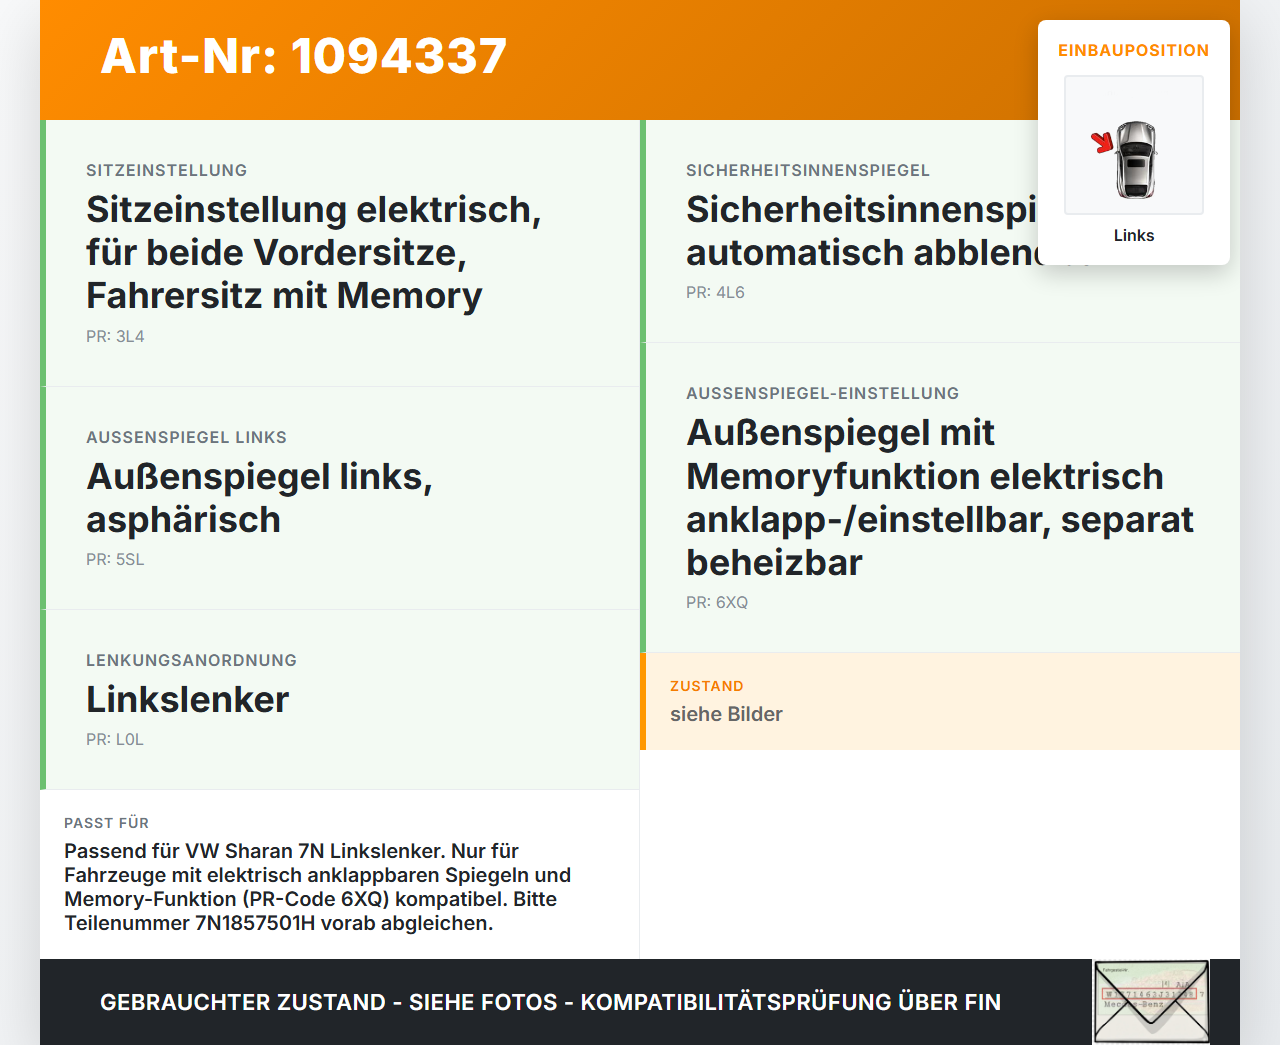Screen dimensions: 1280x1046
Task: Click the SICHERHEITSINNENSPIEGEL label
Action: [x=808, y=170]
